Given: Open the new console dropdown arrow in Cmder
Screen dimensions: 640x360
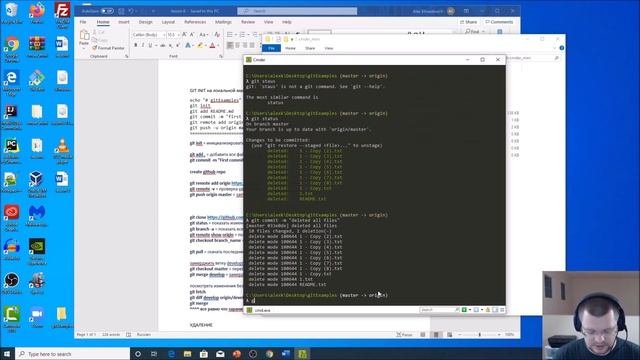Looking at the screenshot, I should [x=470, y=310].
